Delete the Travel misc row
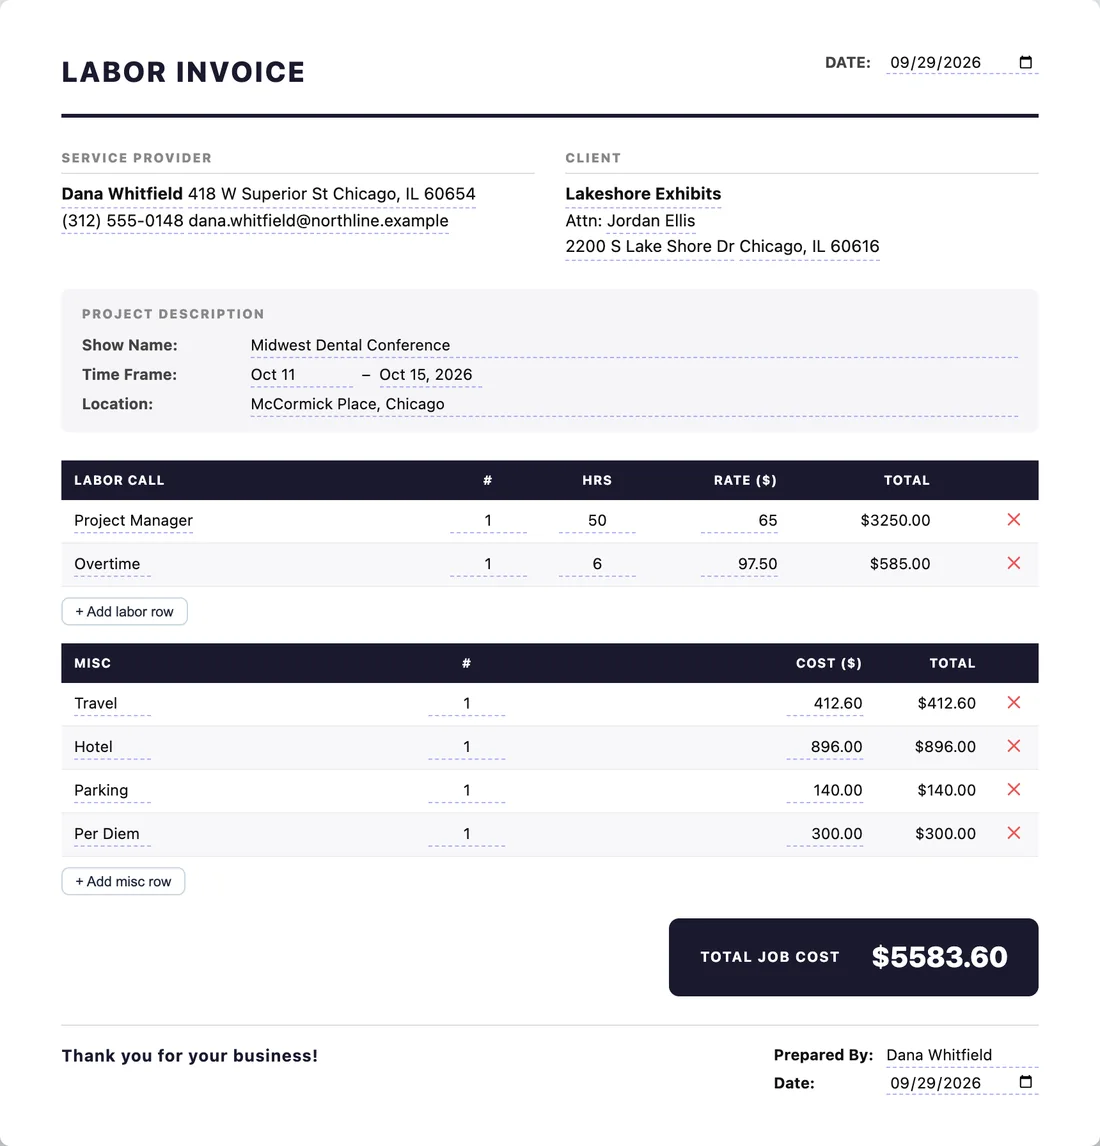The height and width of the screenshot is (1146, 1100). tap(1014, 702)
